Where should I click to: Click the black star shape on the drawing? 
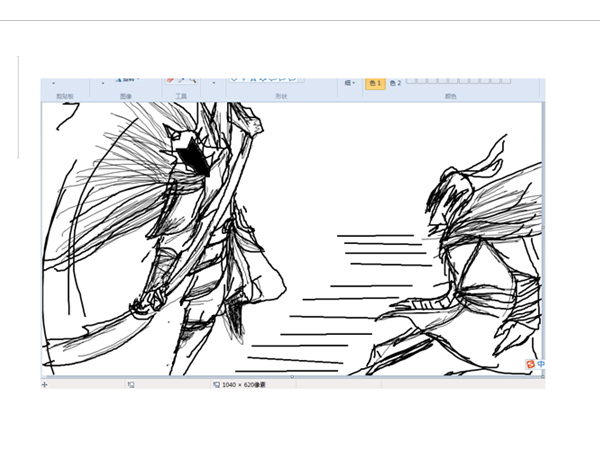click(192, 157)
